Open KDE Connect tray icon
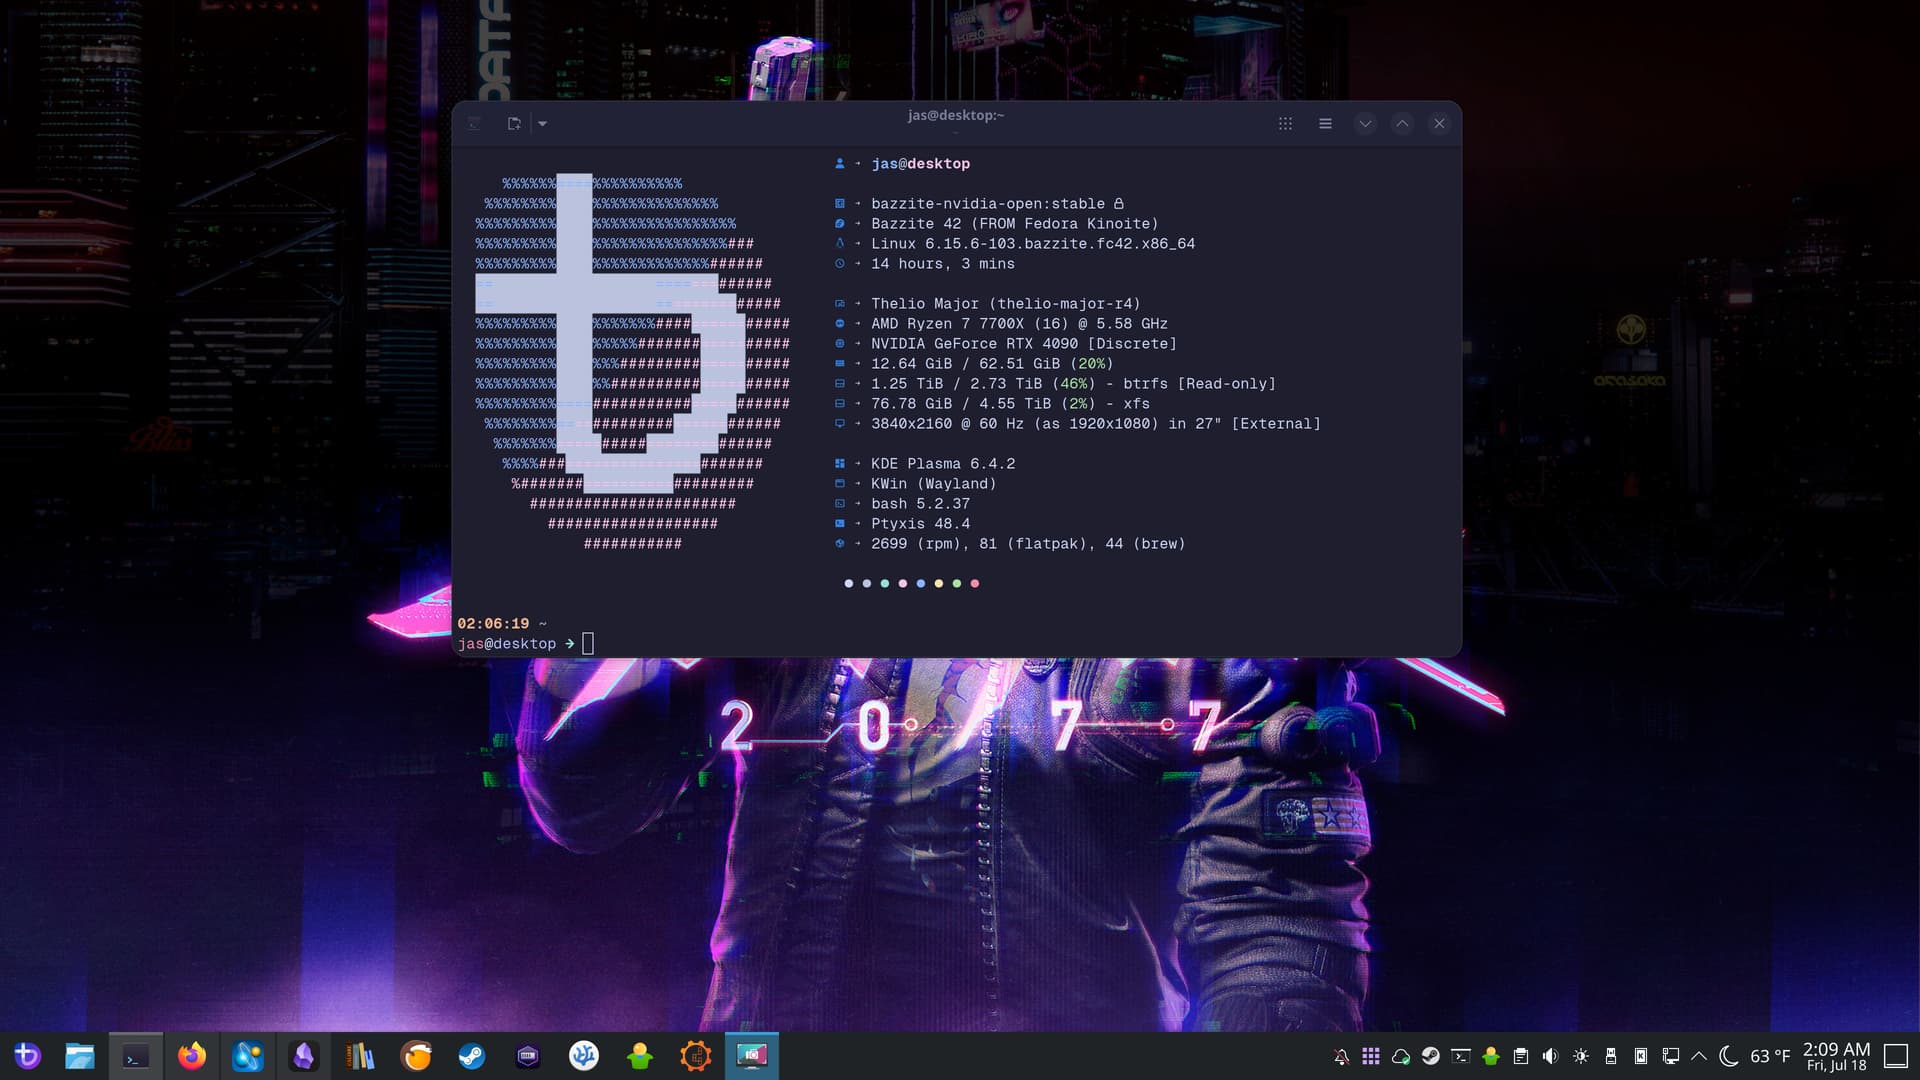Screen dimensions: 1920x1080 1641,1056
